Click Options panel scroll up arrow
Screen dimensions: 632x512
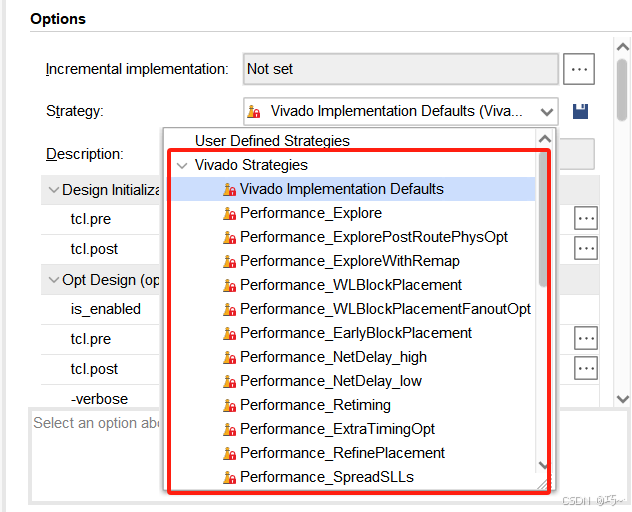point(623,47)
